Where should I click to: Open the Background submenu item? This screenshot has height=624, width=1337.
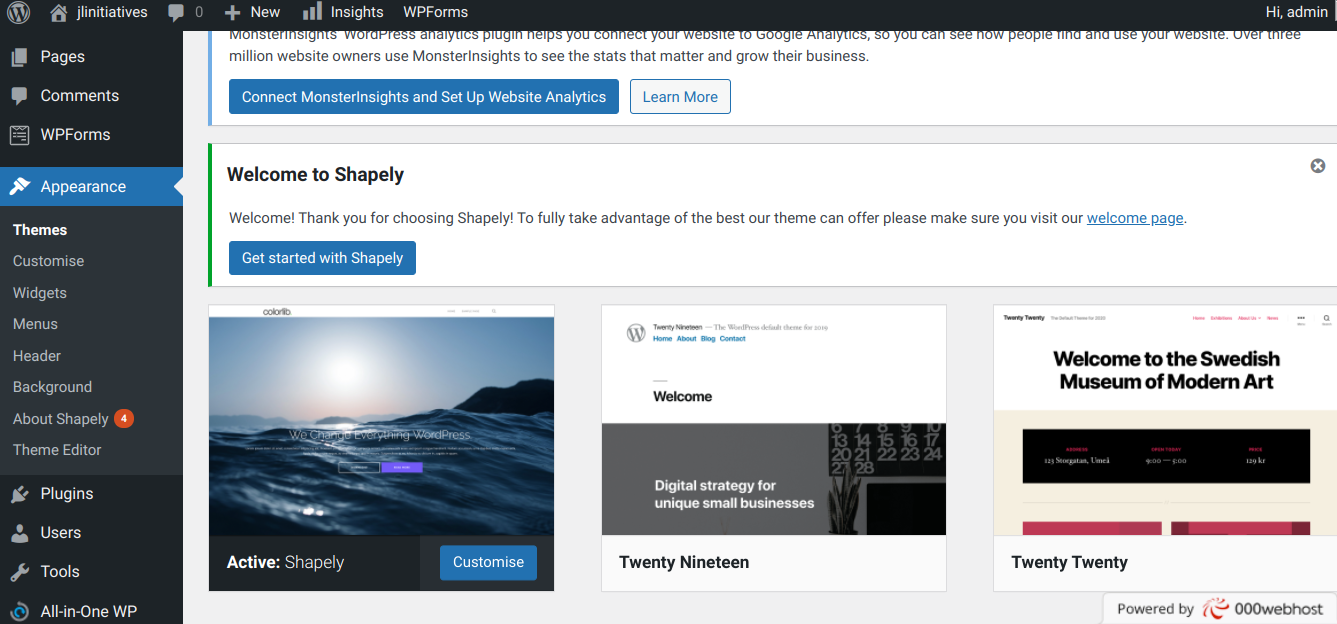pos(52,387)
